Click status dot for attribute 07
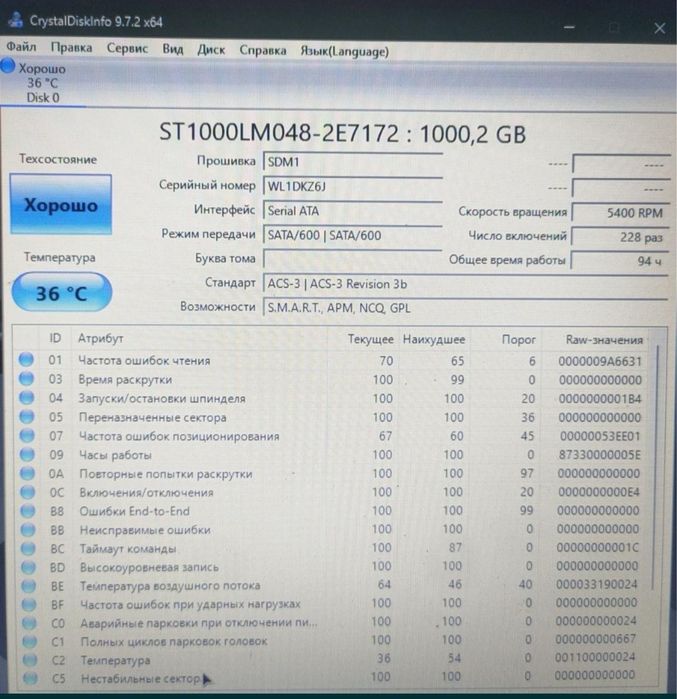The image size is (677, 699). coord(27,435)
